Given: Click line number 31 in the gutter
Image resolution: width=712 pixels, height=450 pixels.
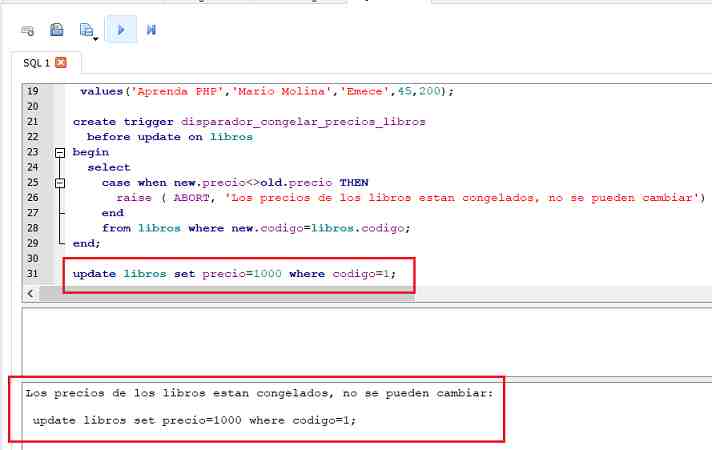Looking at the screenshot, I should pos(33,274).
